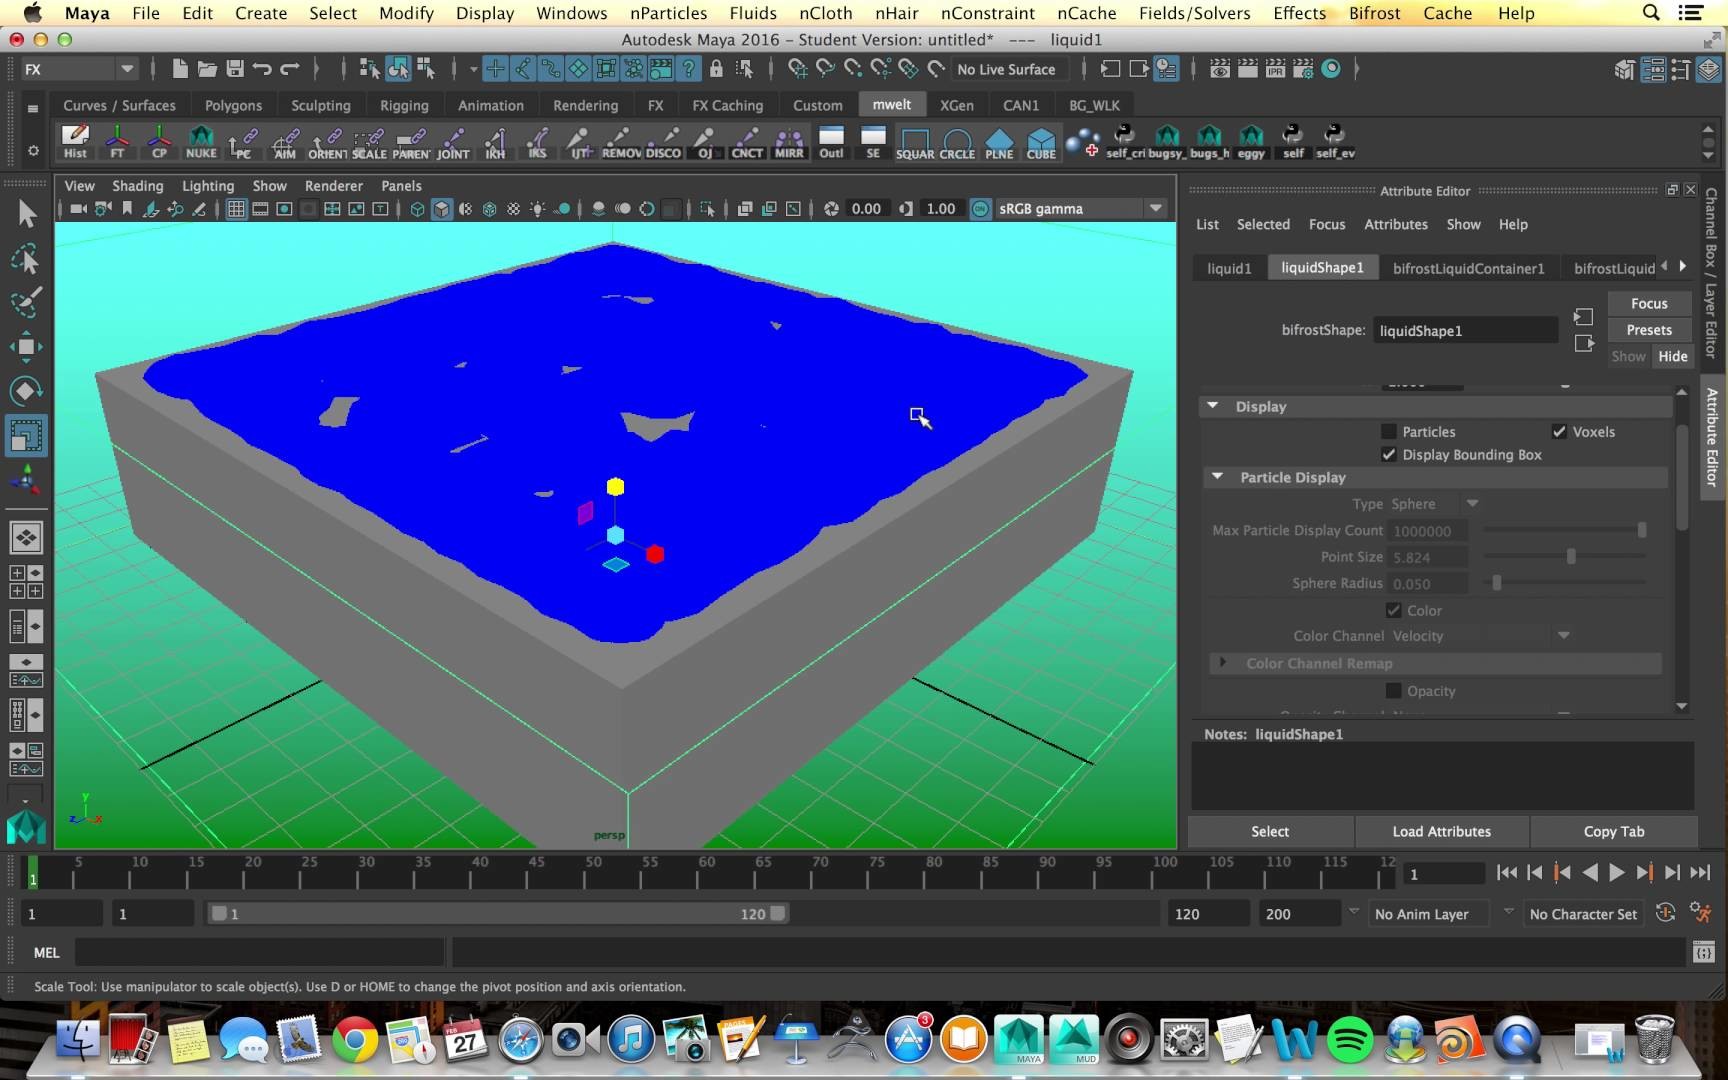
Task: Click the Load Attributes button
Action: tap(1441, 831)
